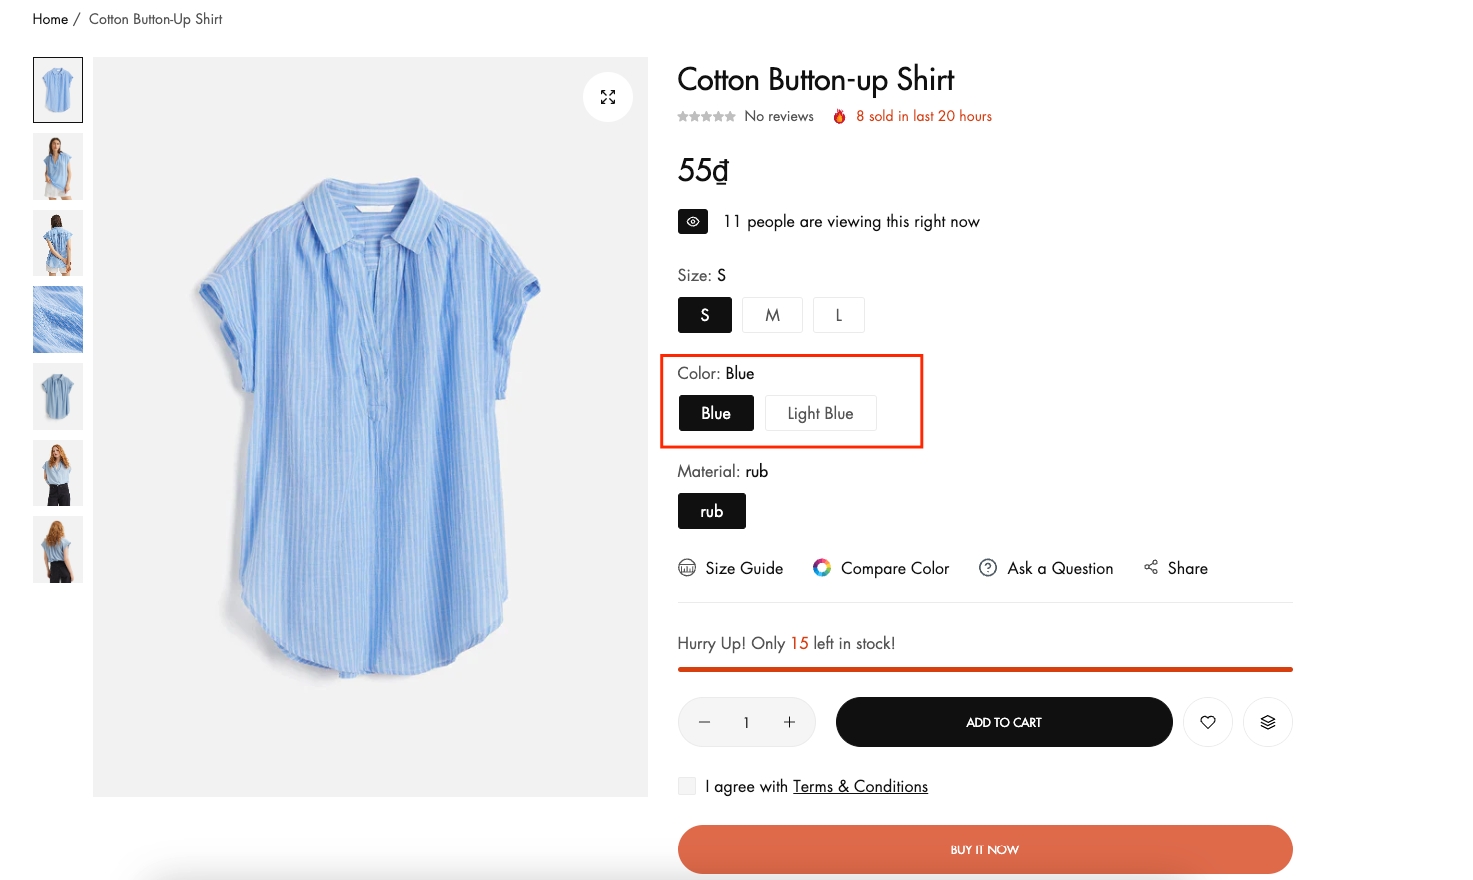Expand the product image to fullscreen
The height and width of the screenshot is (880, 1473).
(608, 97)
